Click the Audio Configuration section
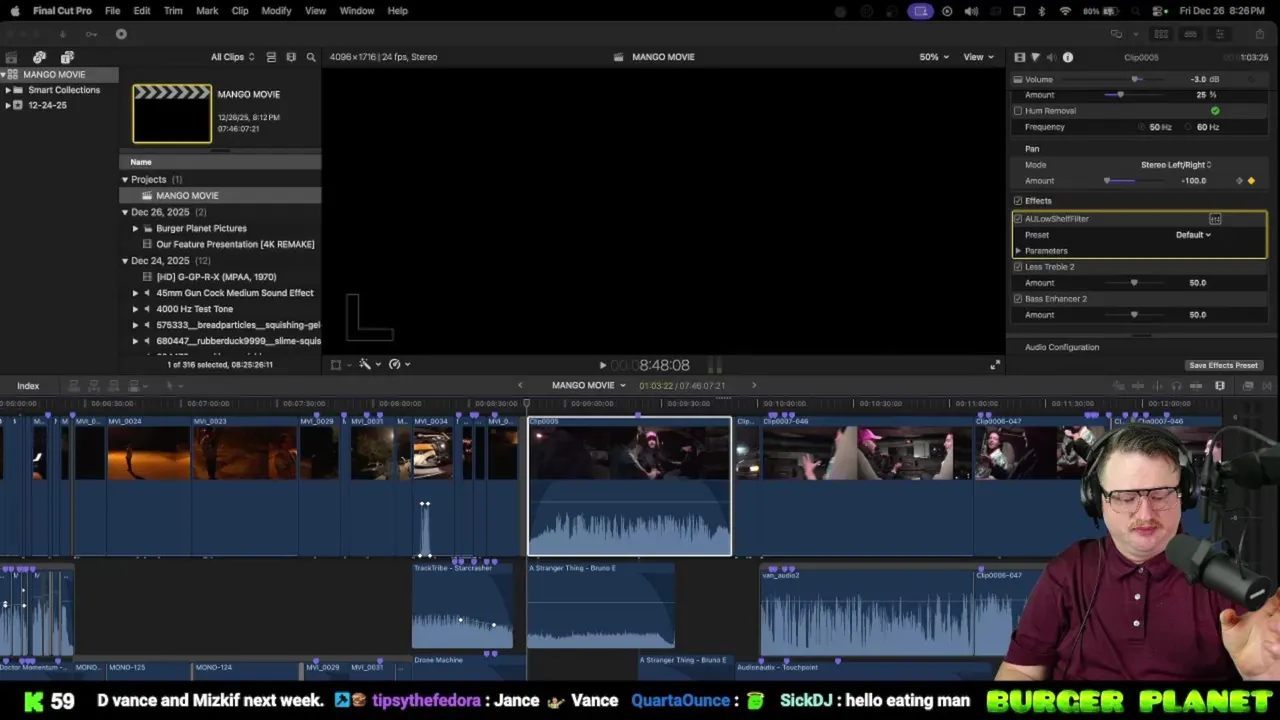This screenshot has width=1280, height=720. coord(1062,347)
